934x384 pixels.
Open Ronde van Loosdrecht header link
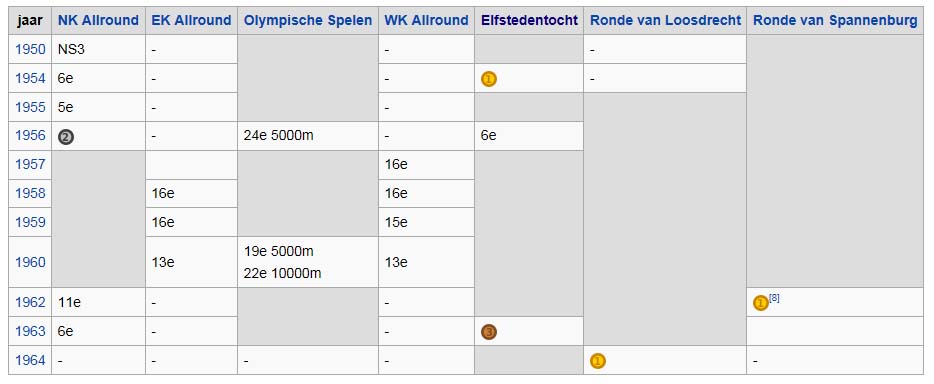tap(665, 20)
